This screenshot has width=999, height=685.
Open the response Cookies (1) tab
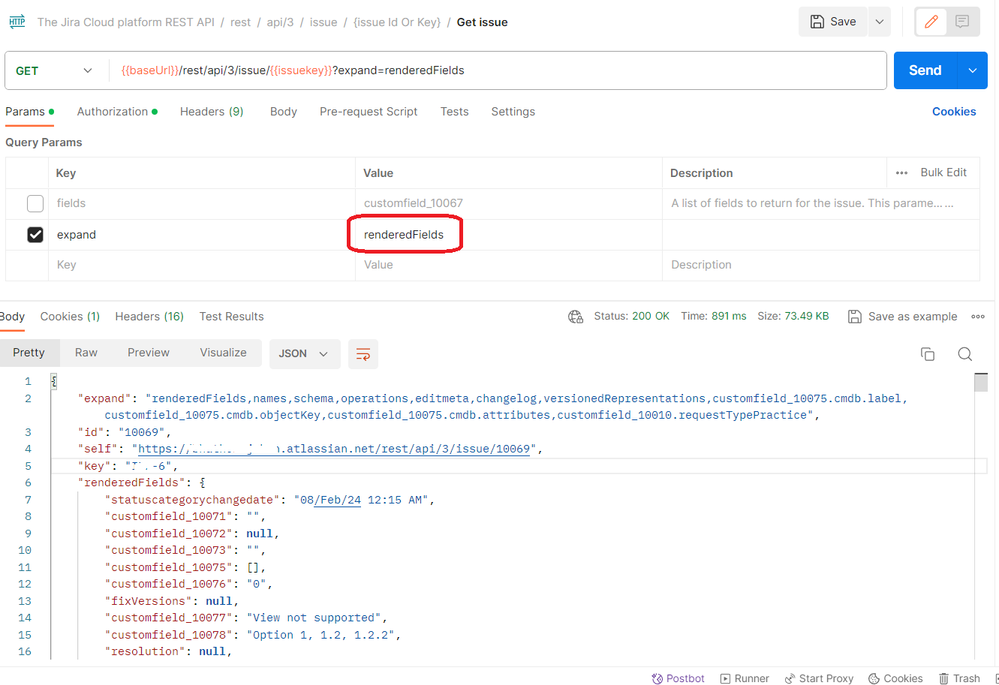click(70, 317)
